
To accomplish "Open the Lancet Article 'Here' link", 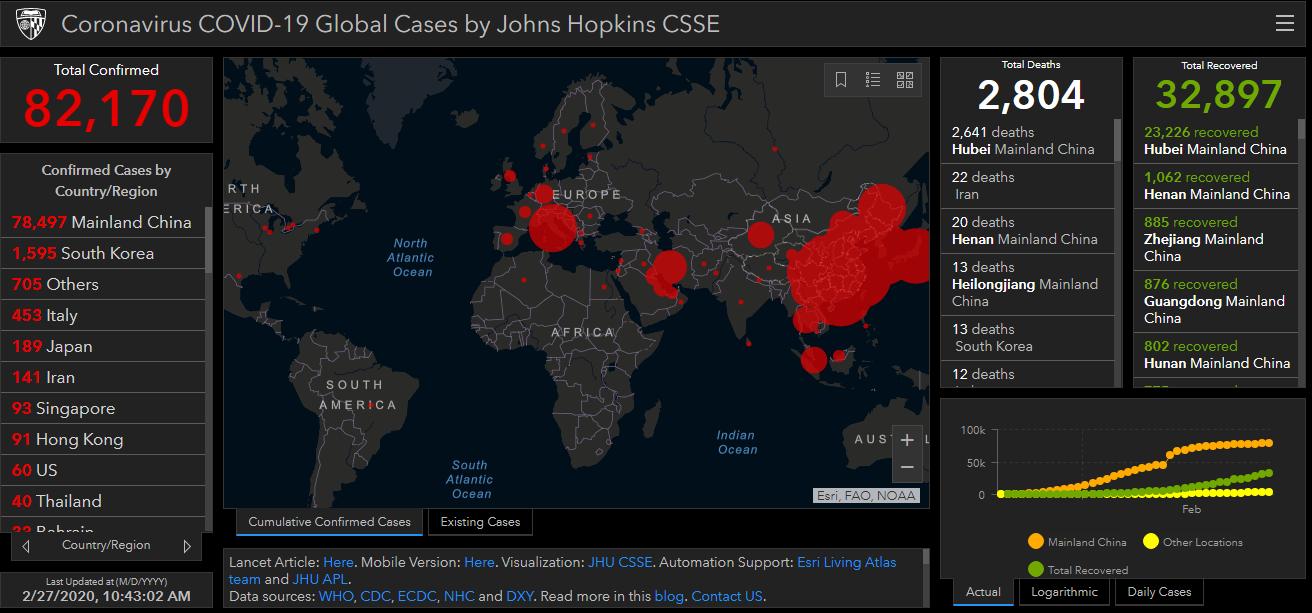I will pyautogui.click(x=338, y=562).
